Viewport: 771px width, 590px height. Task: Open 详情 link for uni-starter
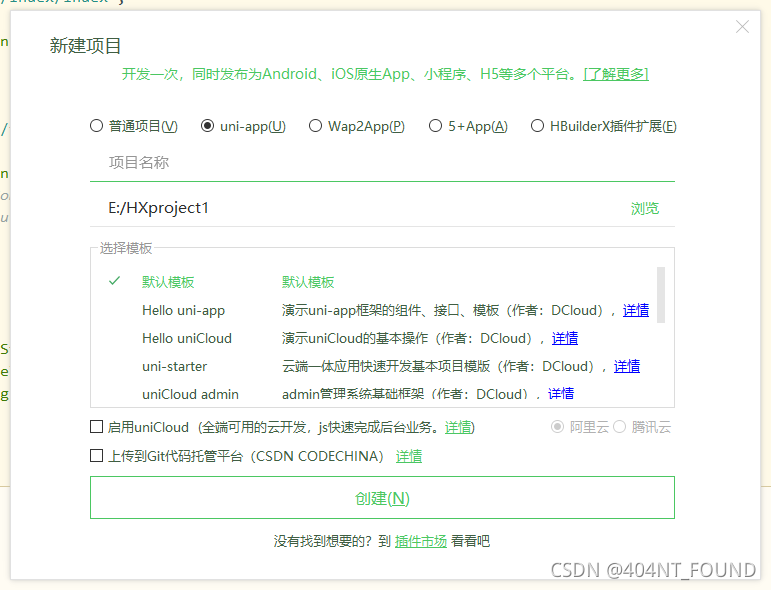[x=627, y=366]
